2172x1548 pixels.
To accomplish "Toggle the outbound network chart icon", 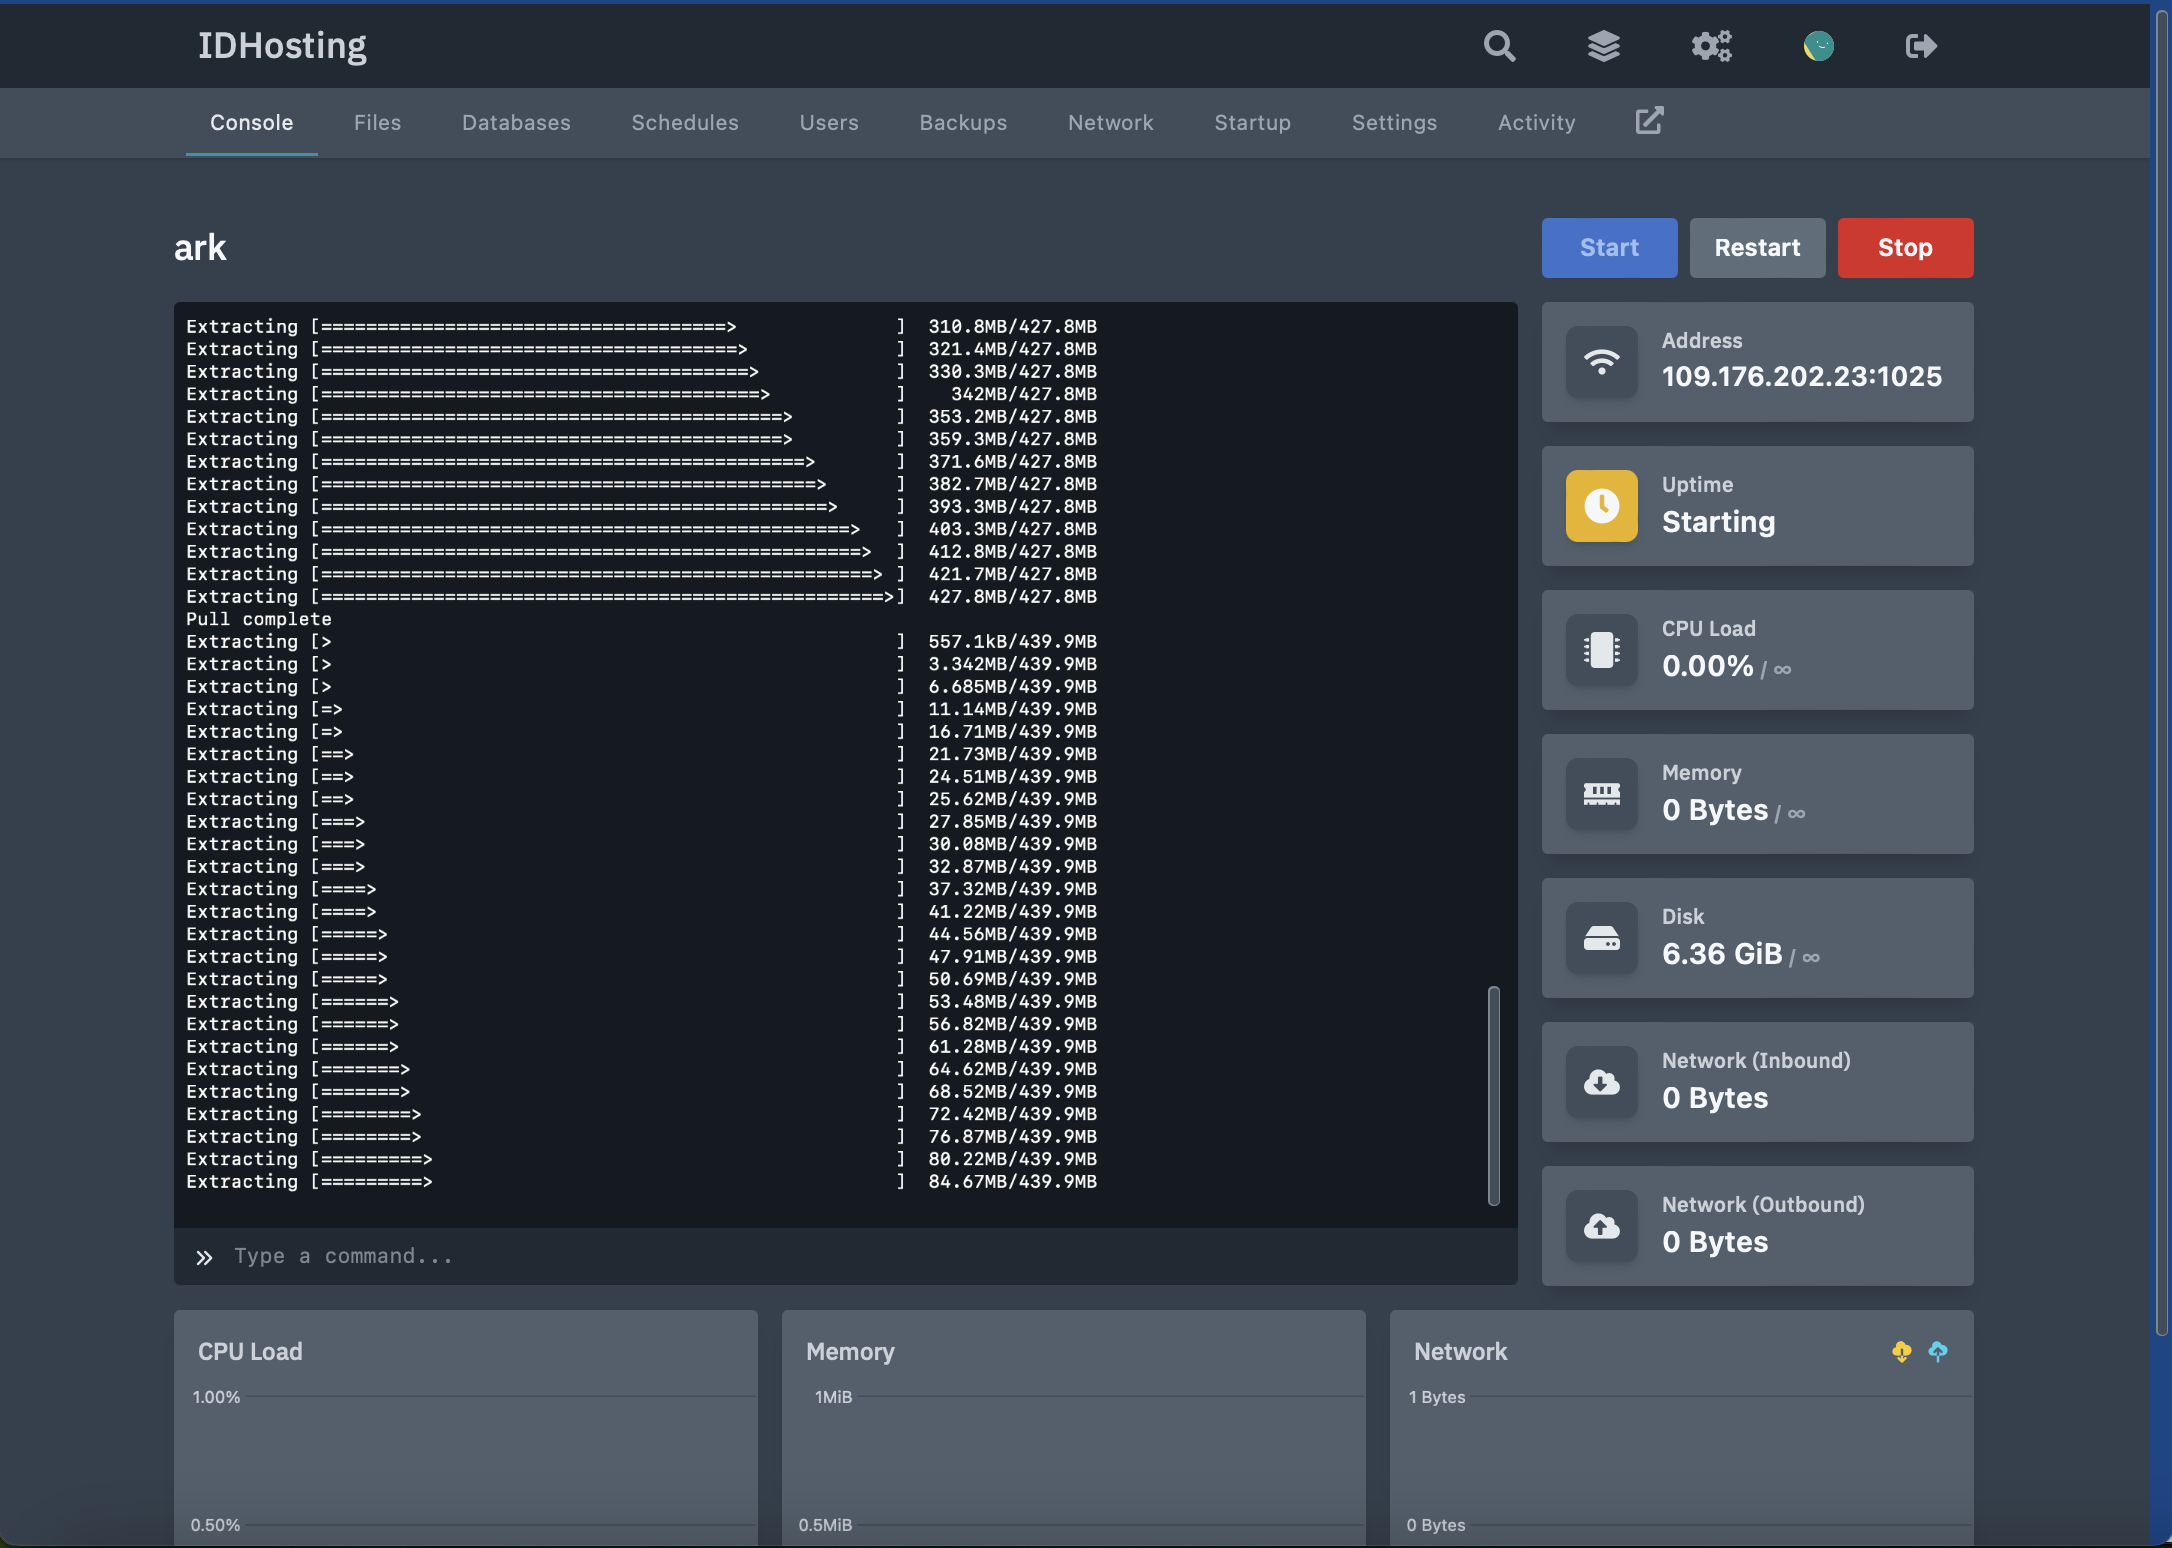I will point(1938,1352).
